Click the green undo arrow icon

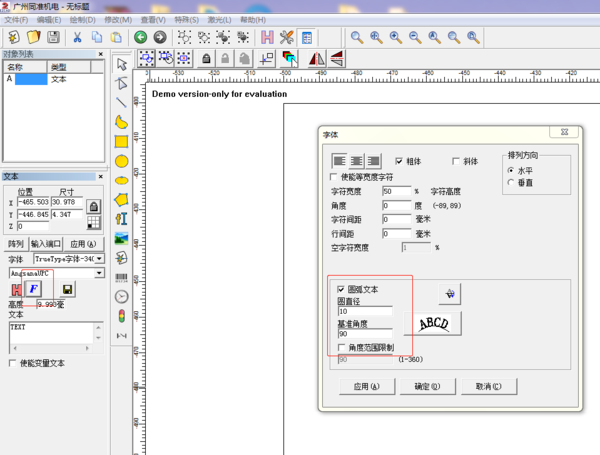click(141, 37)
